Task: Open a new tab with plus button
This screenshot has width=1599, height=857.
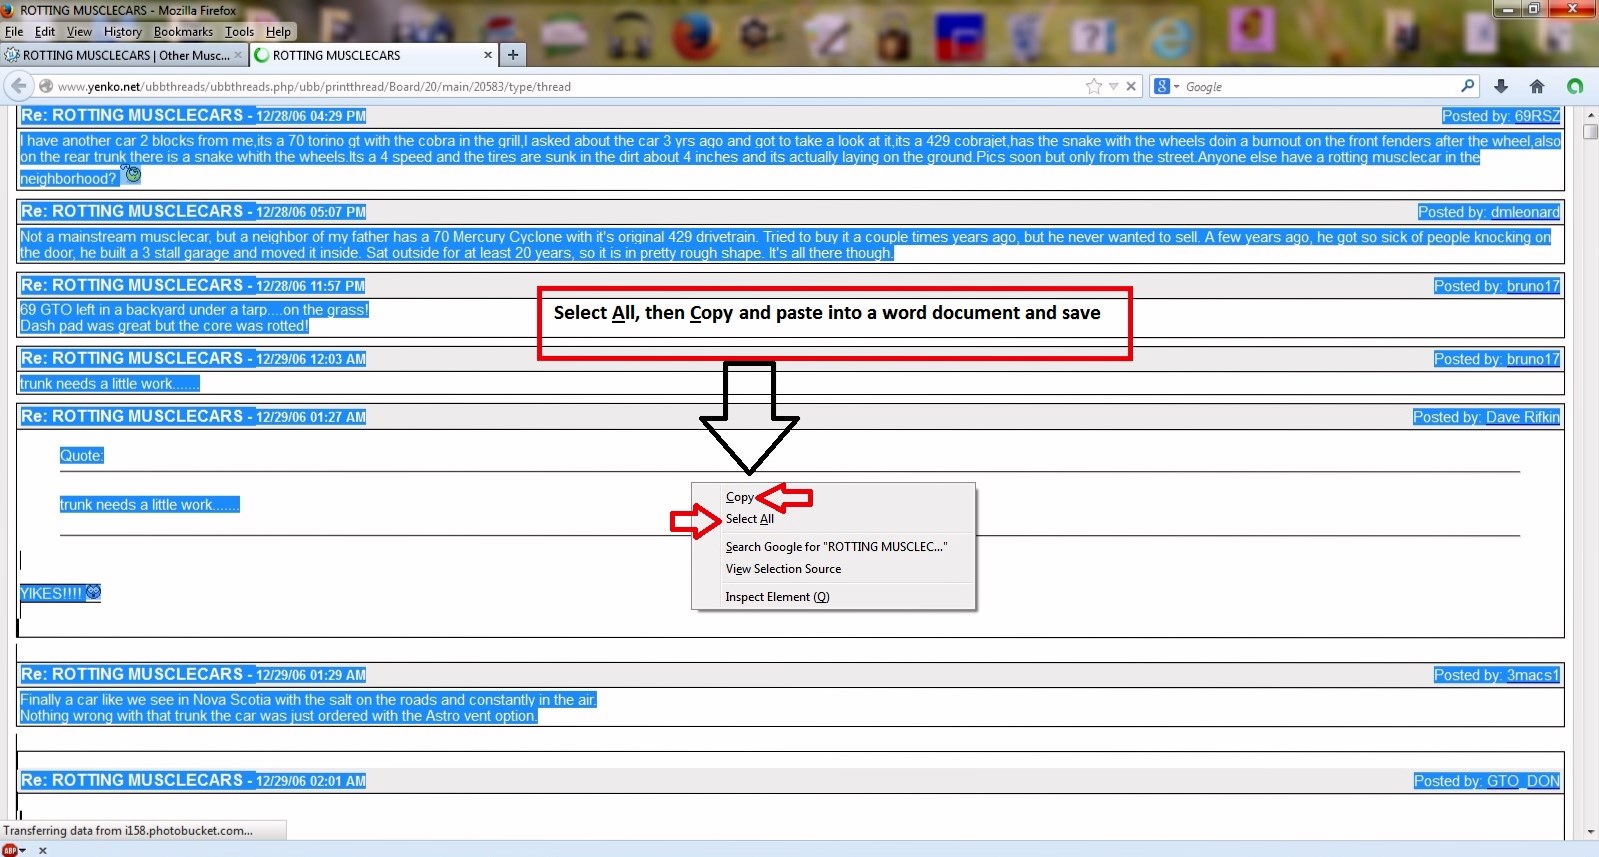Action: coord(513,55)
